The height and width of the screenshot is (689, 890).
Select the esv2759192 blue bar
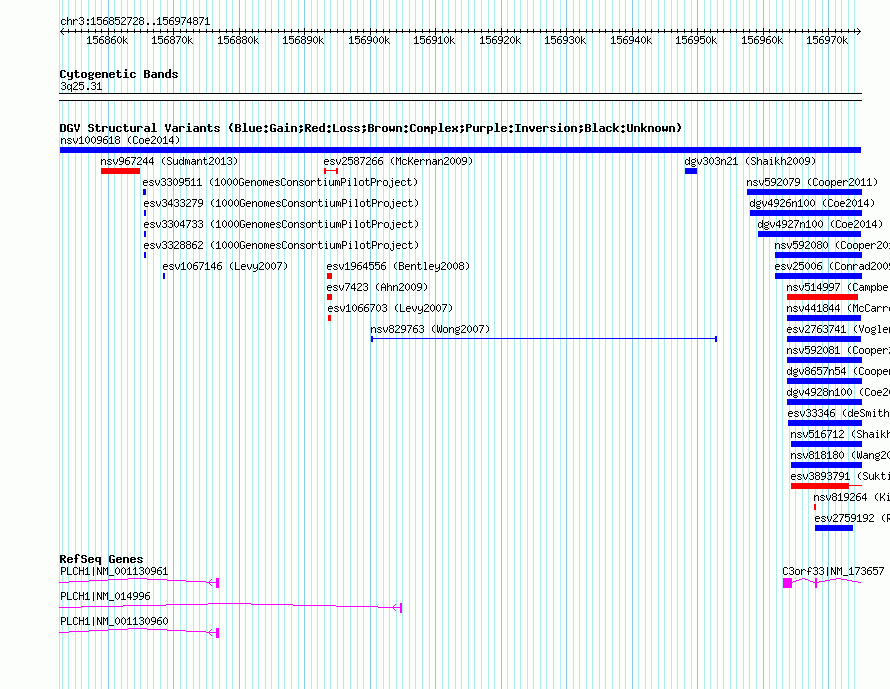(834, 528)
